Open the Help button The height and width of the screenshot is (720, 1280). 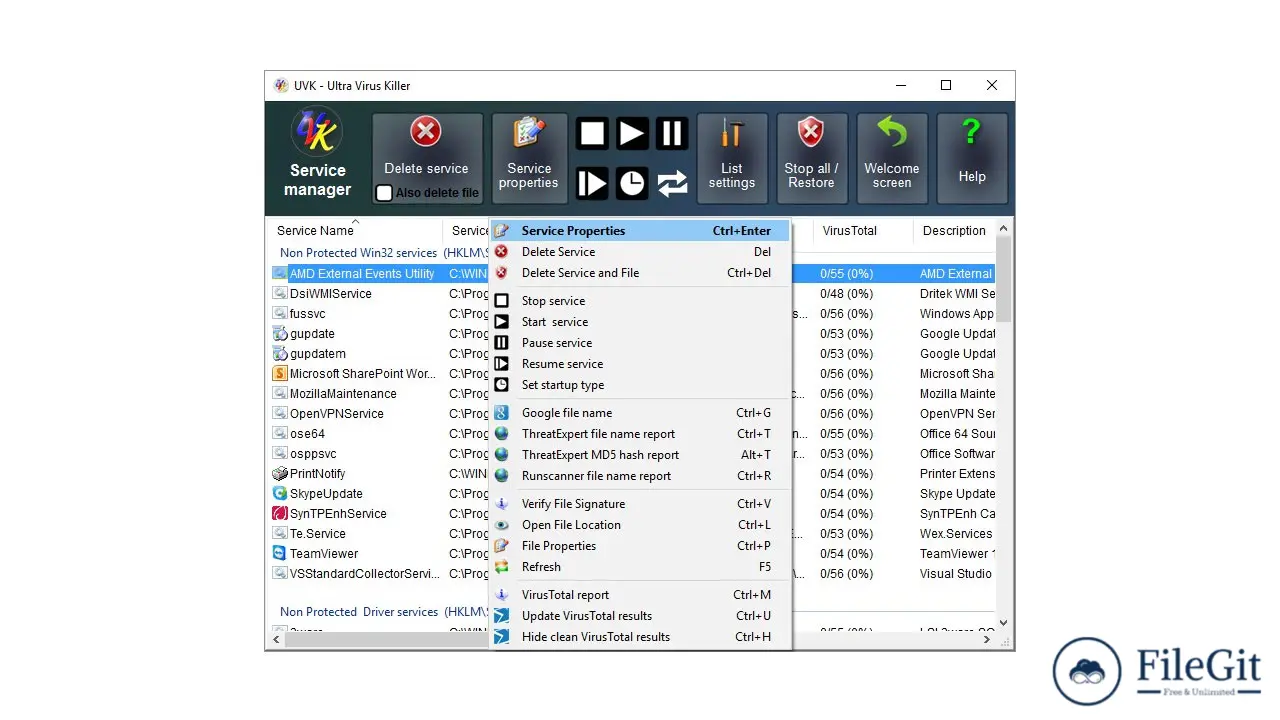pos(972,158)
